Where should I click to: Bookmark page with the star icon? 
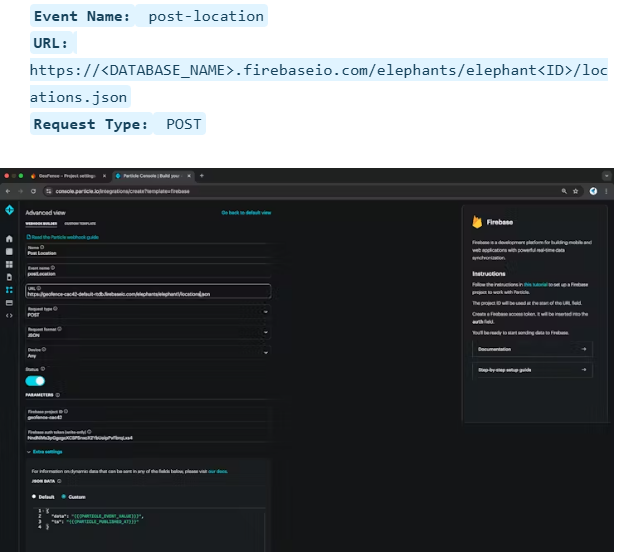pyautogui.click(x=579, y=190)
